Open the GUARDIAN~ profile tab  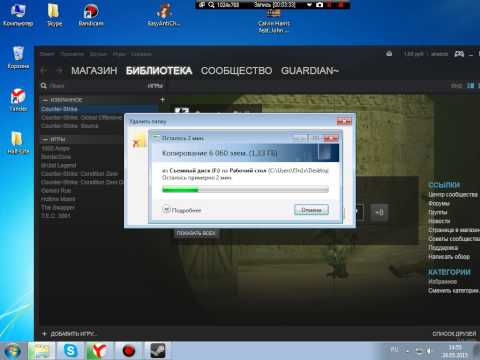coord(310,71)
